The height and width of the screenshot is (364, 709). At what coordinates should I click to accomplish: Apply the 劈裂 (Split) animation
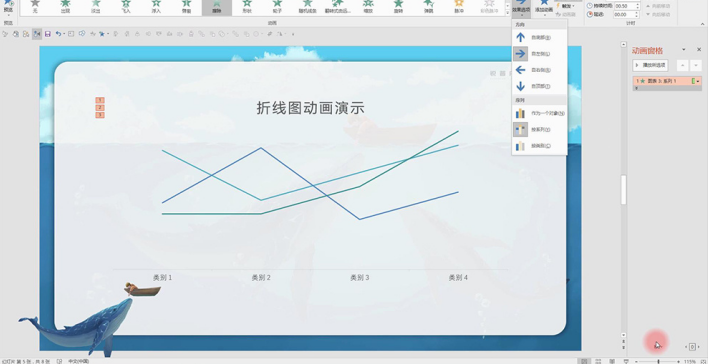pos(187,7)
